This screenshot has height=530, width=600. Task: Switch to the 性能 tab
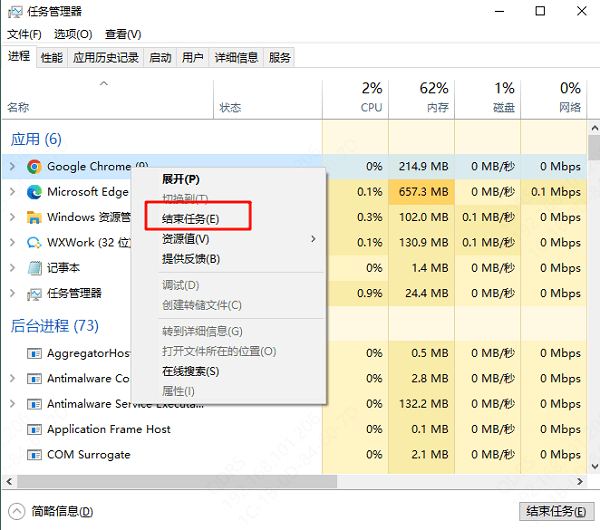(51, 58)
